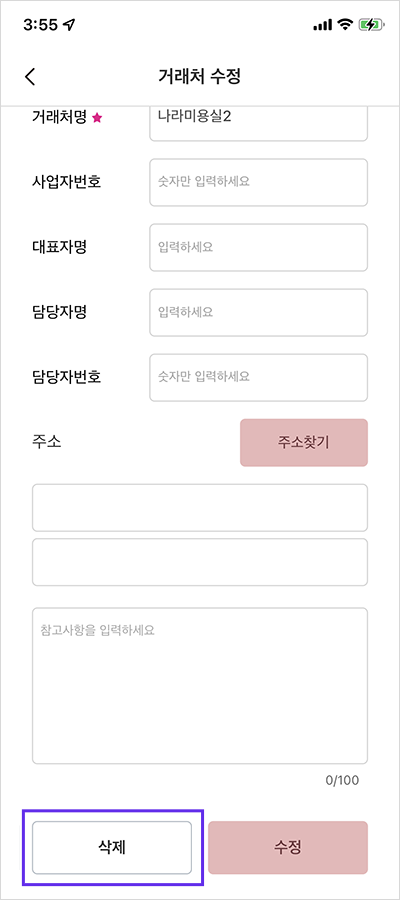This screenshot has width=400, height=900.
Task: Tap the 거래처 수정 page title
Action: (x=199, y=76)
